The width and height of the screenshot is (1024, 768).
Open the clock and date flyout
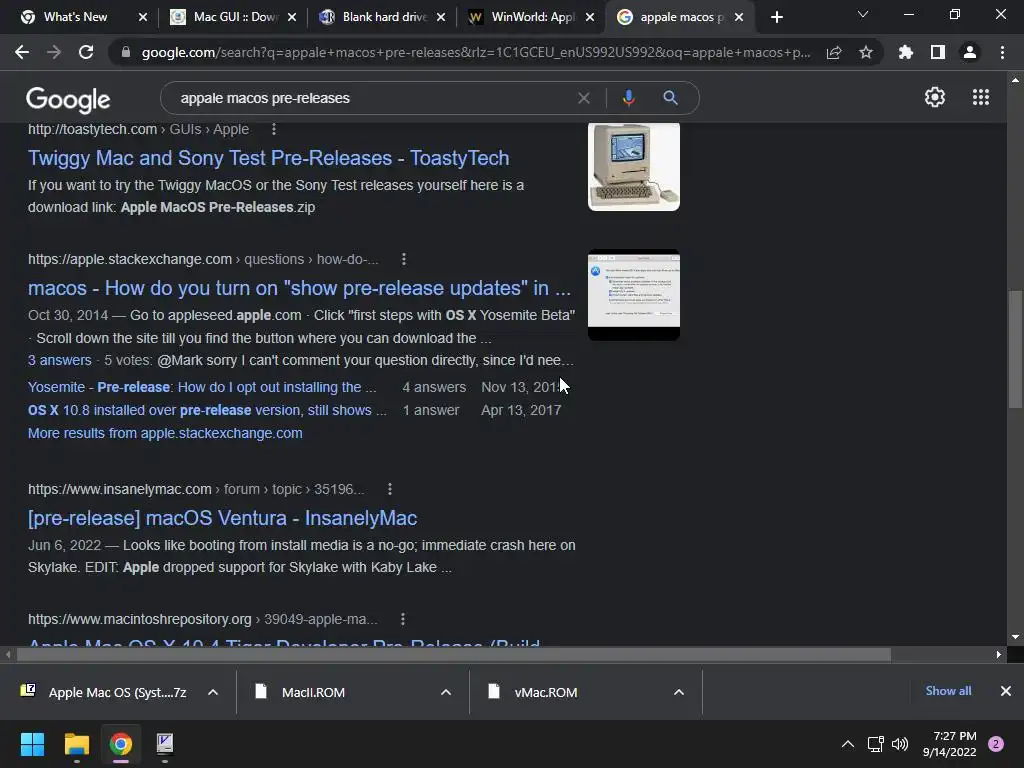pyautogui.click(x=950, y=744)
